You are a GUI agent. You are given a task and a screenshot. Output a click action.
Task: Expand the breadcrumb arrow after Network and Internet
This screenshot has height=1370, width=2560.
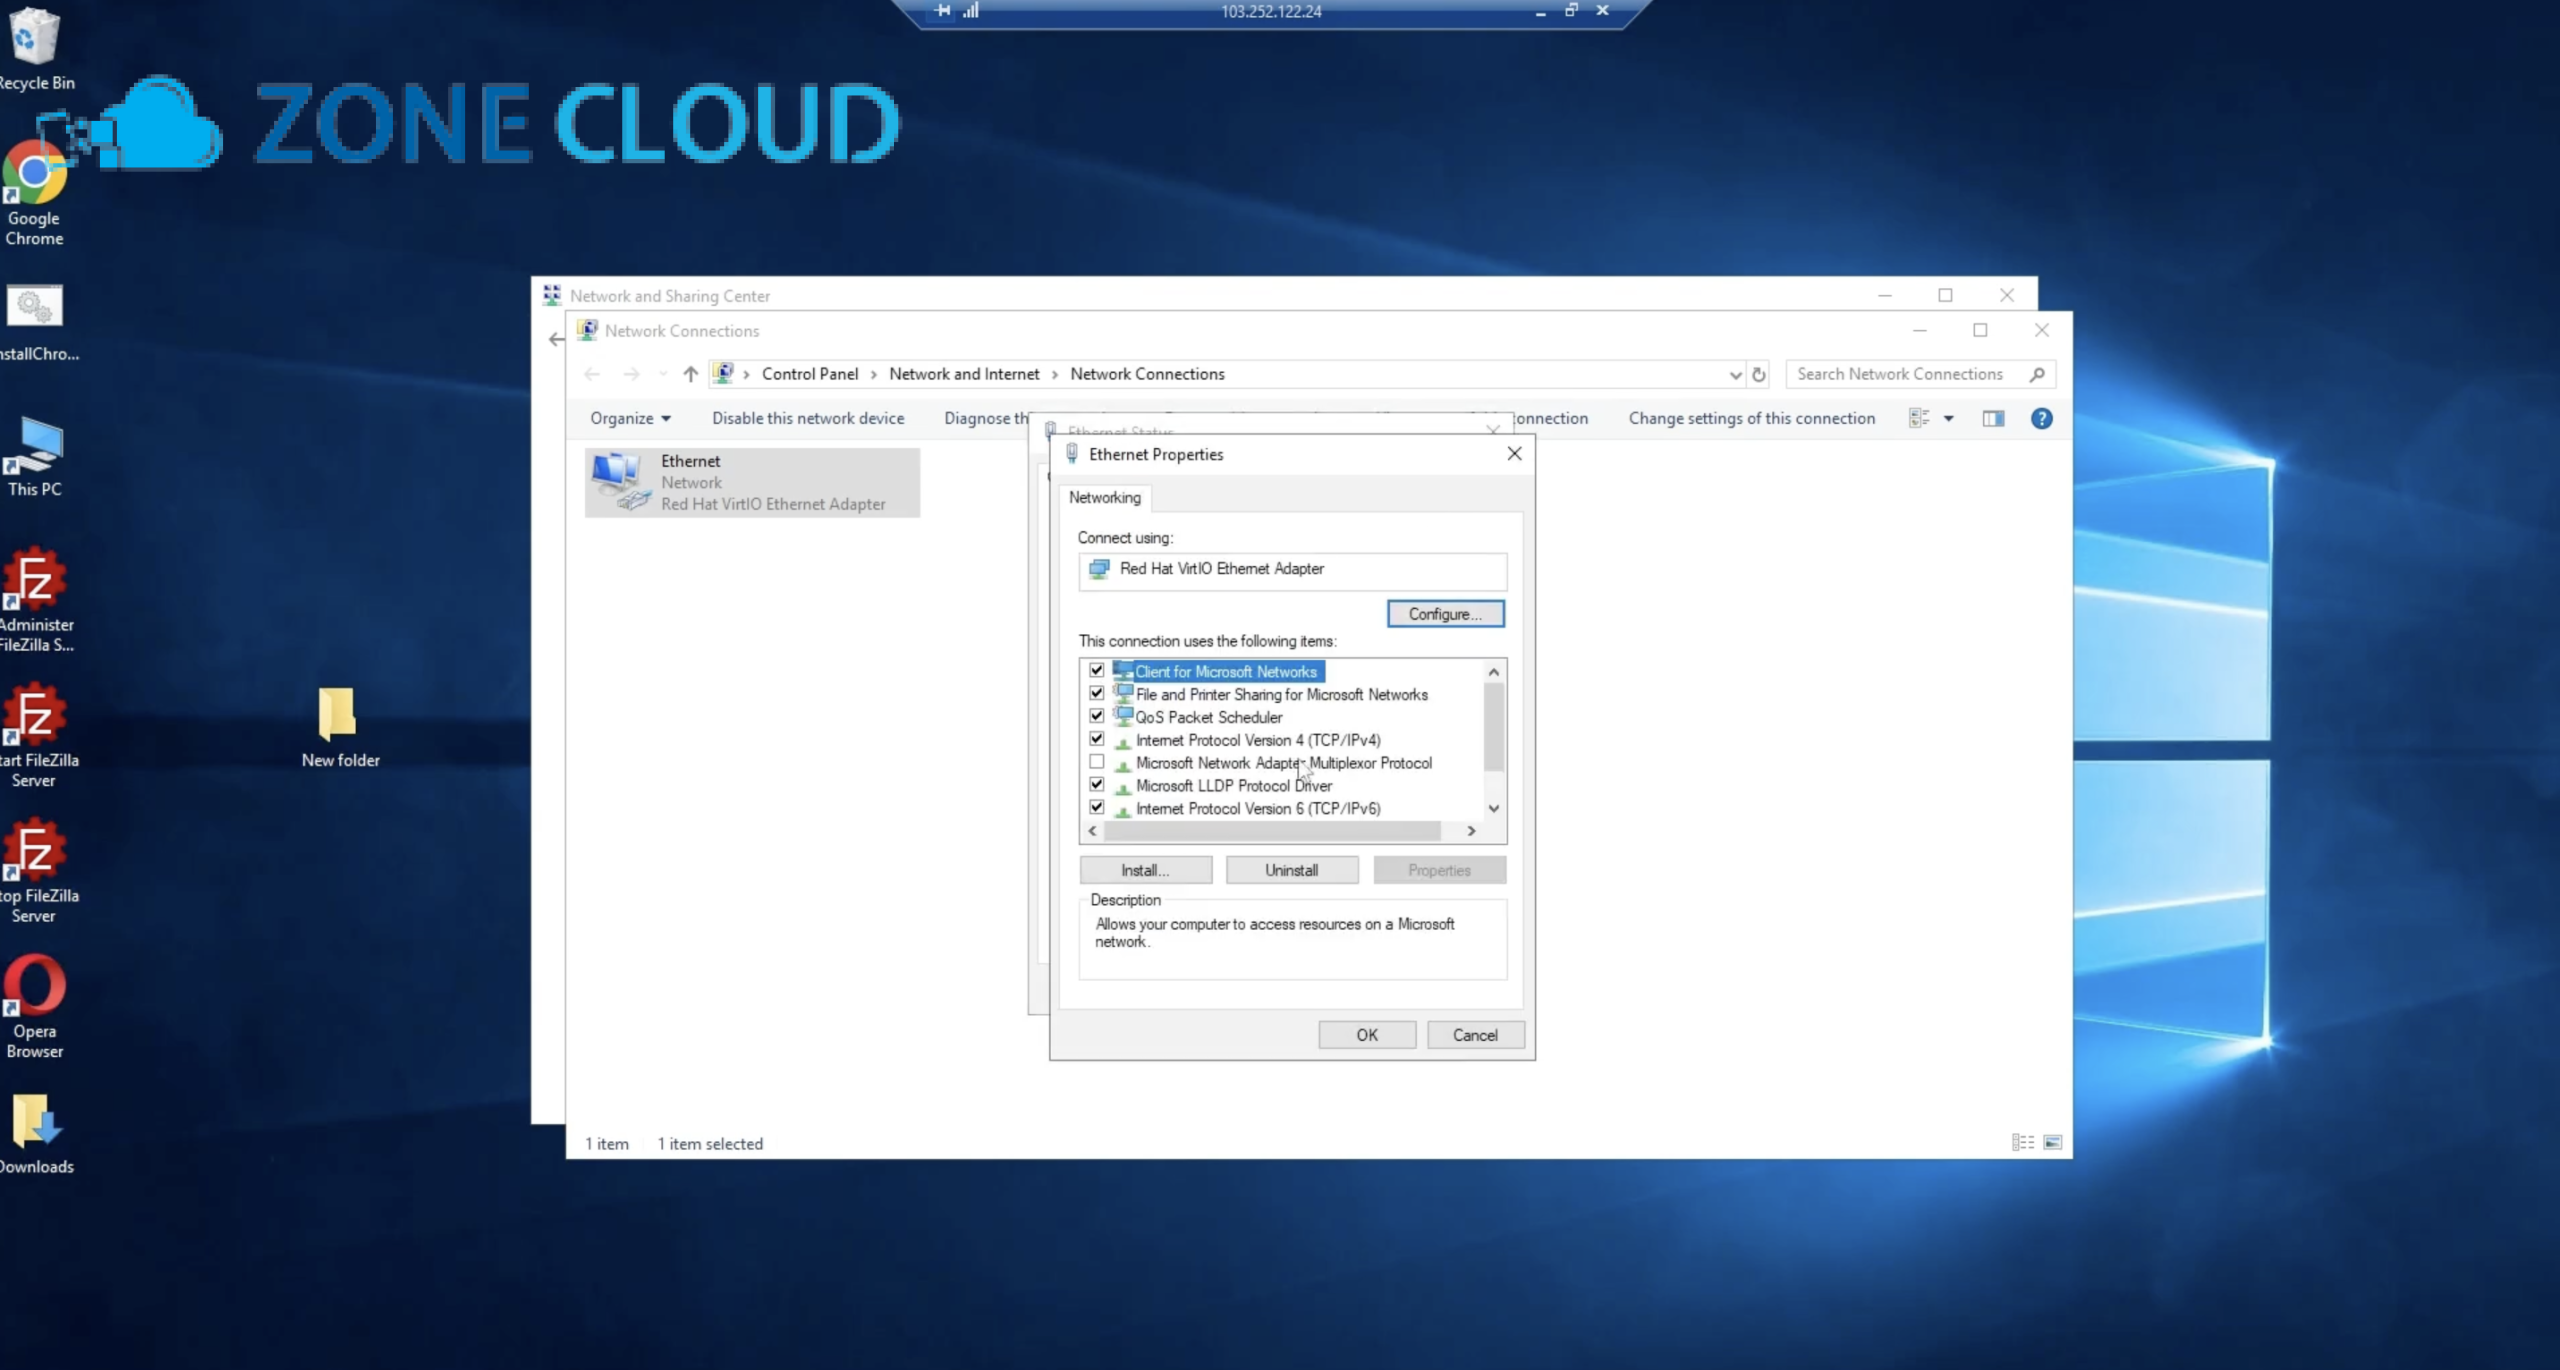pos(1054,375)
